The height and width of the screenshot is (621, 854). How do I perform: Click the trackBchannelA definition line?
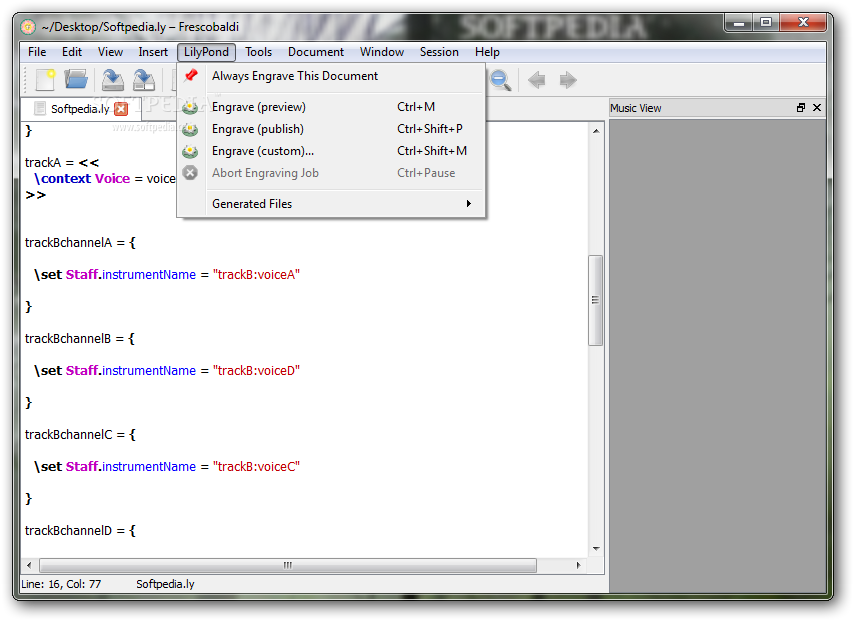click(80, 243)
